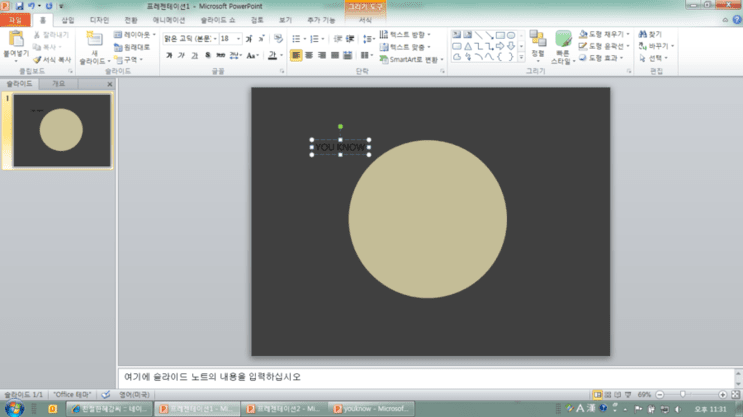Click the Undo arrow icon
743x417 pixels.
(31, 6)
